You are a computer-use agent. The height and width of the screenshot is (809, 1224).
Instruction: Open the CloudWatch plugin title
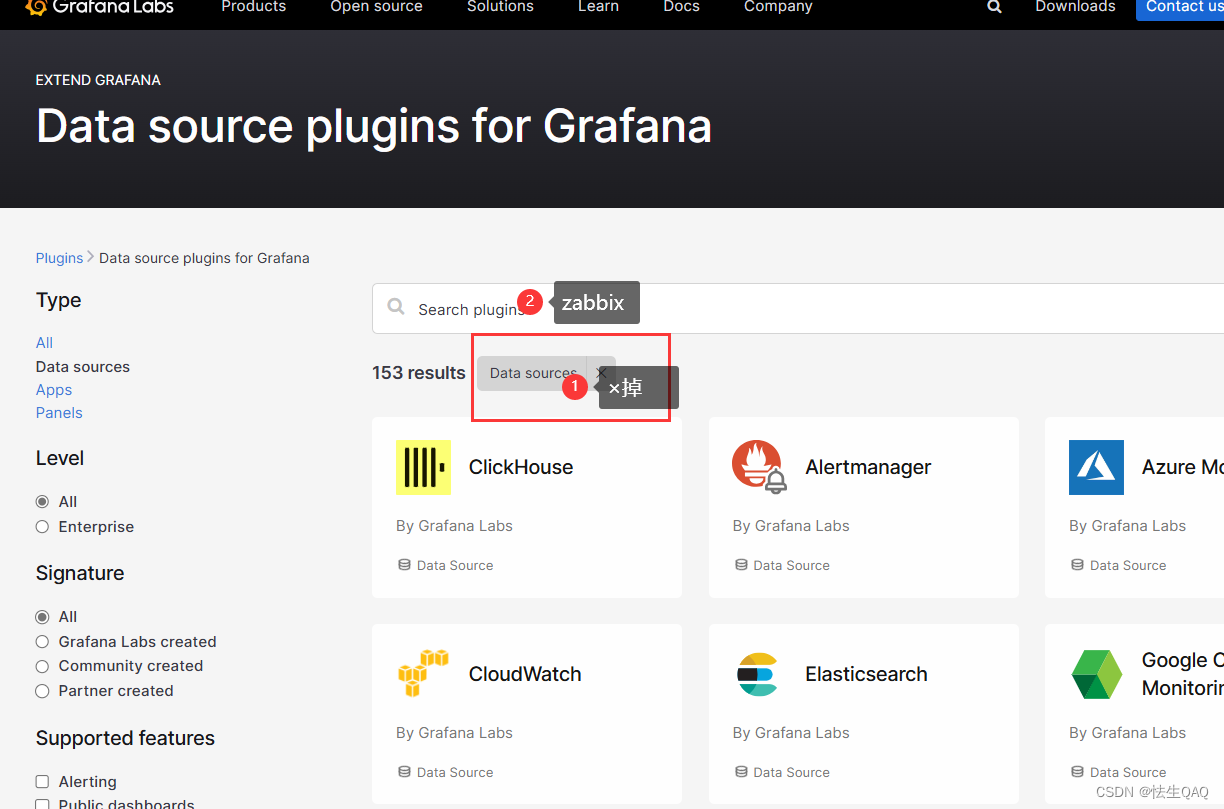525,674
